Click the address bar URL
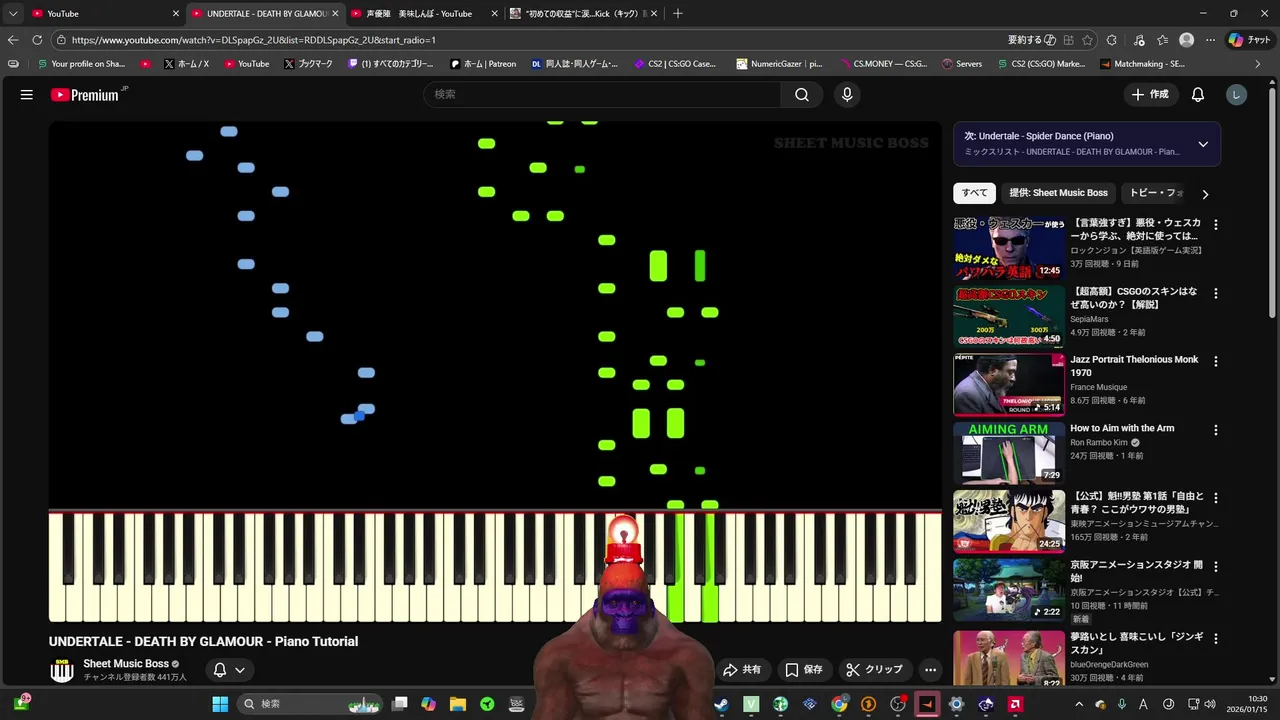This screenshot has width=1280, height=720. (253, 40)
